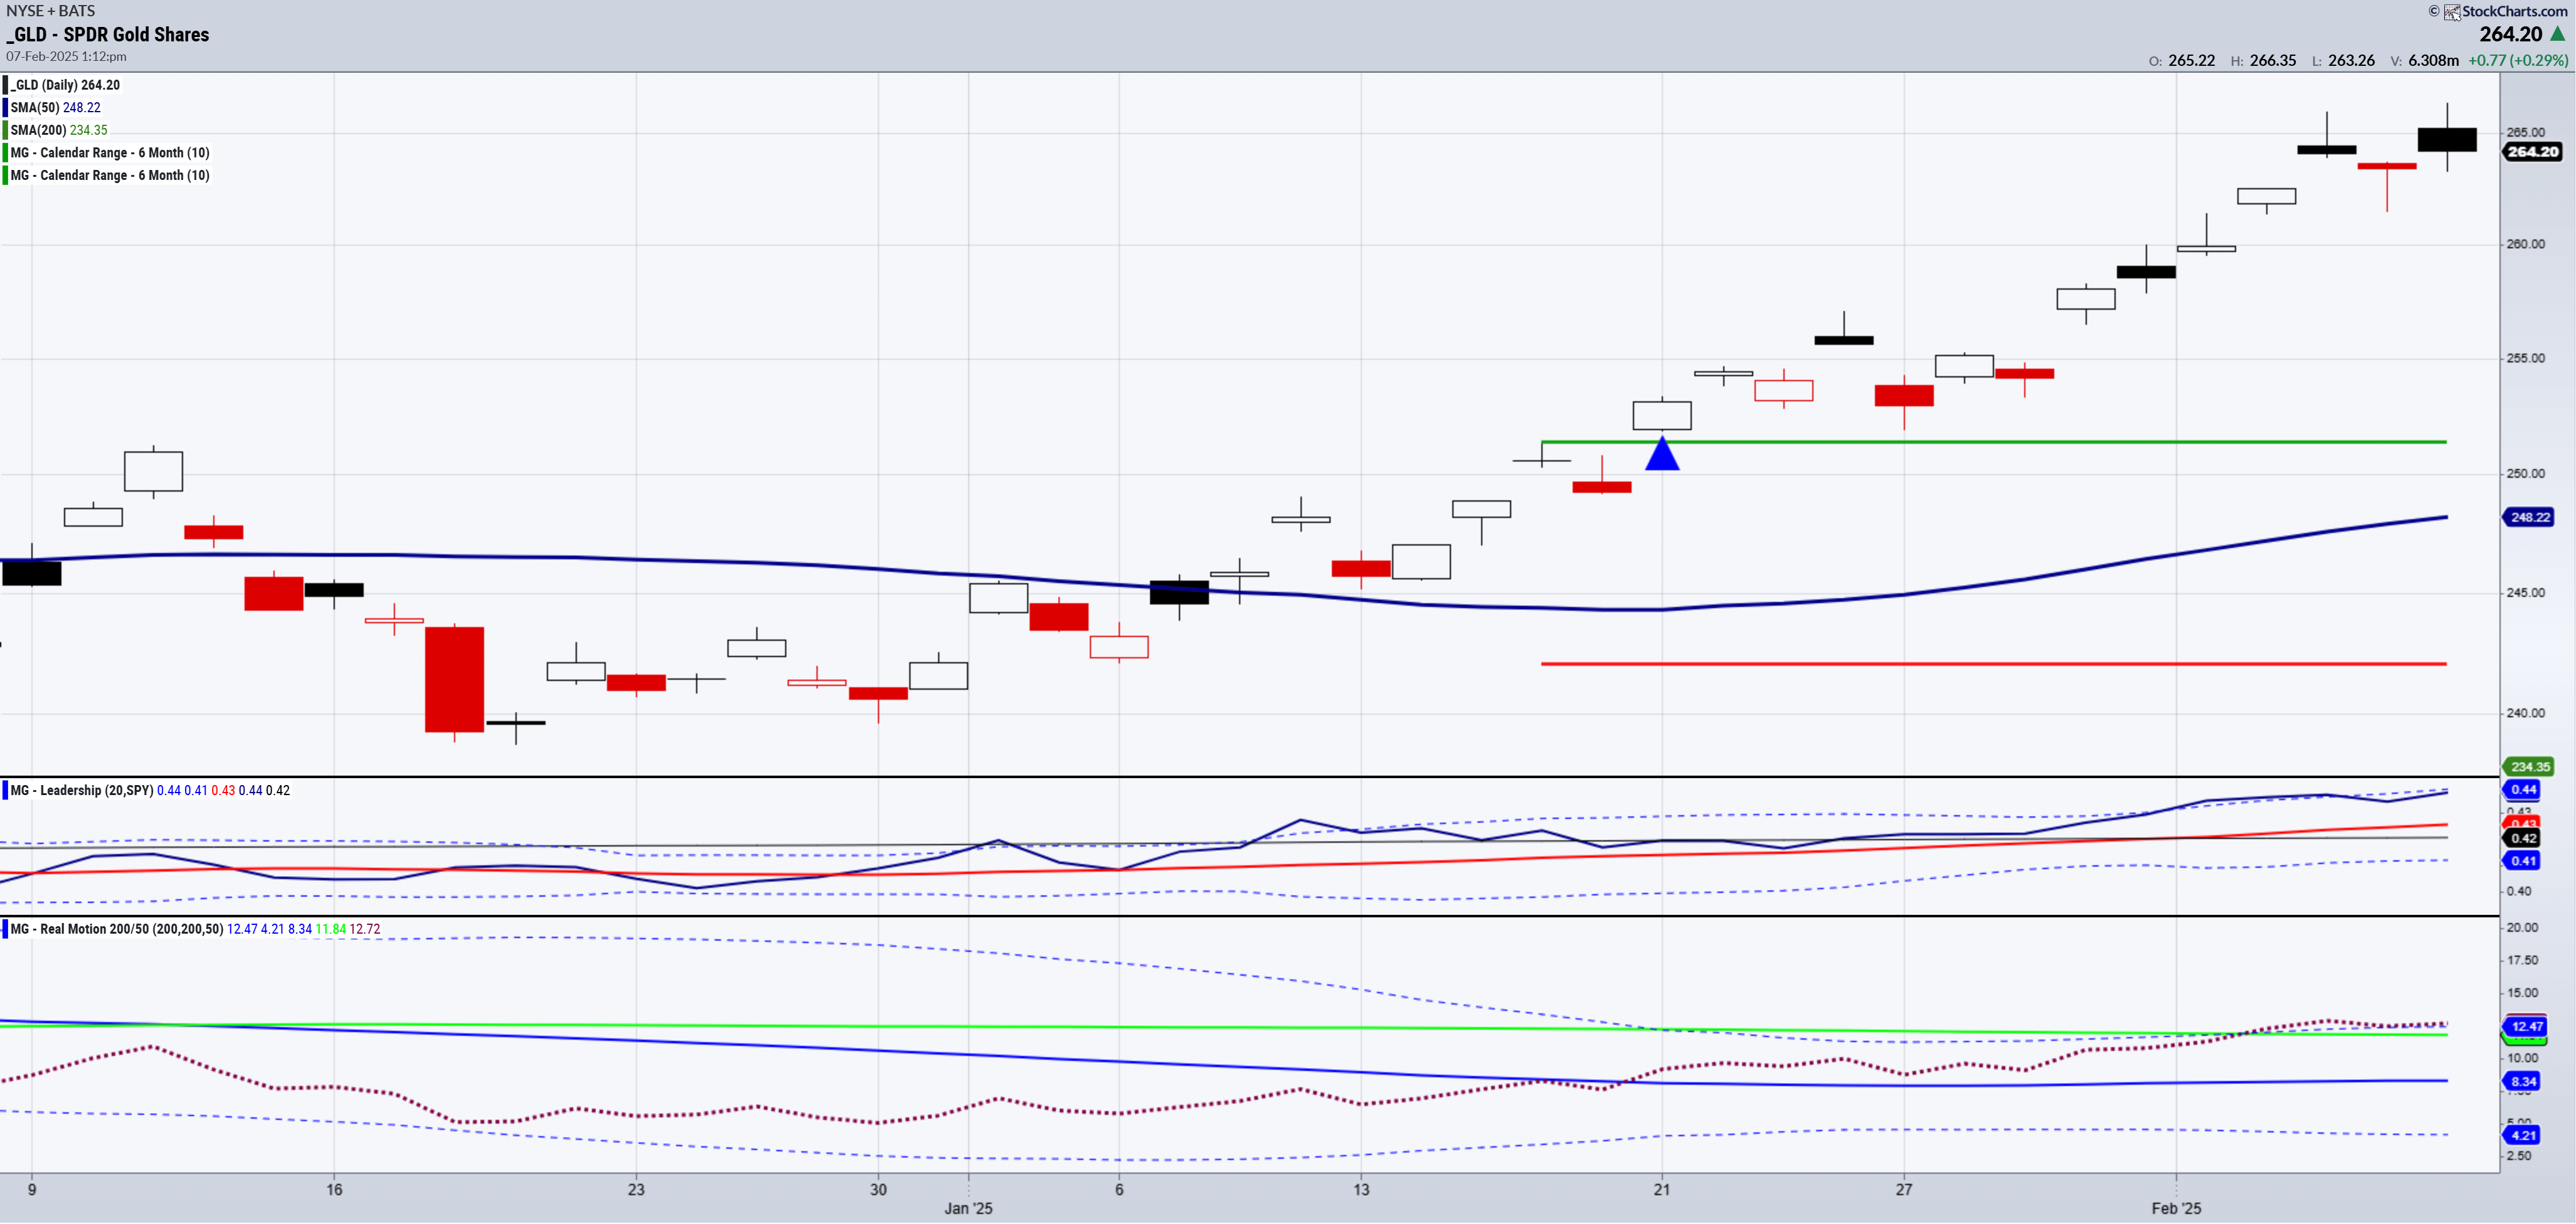
Task: Click the 13 date axis label
Action: click(1361, 1190)
